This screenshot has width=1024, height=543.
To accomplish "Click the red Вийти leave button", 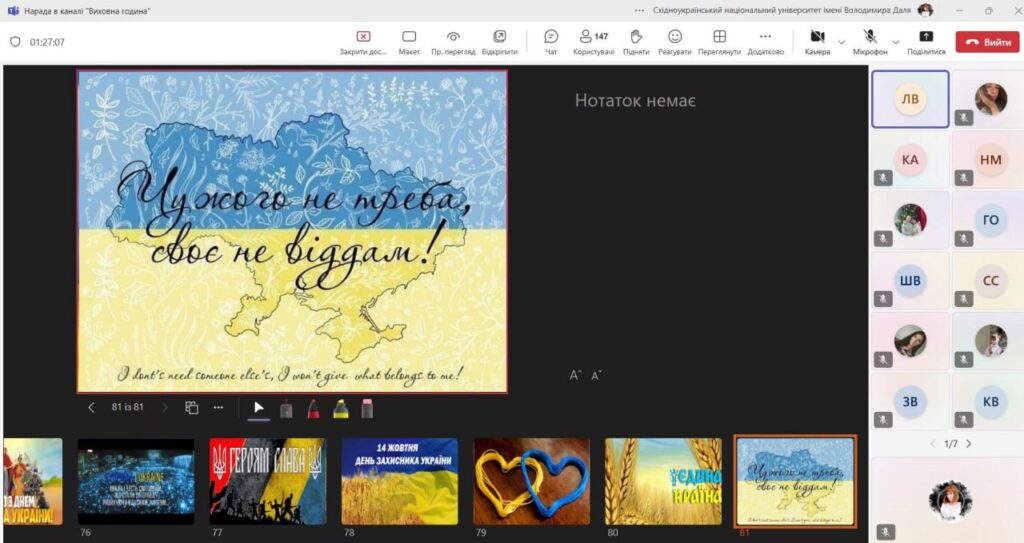I will 987,42.
